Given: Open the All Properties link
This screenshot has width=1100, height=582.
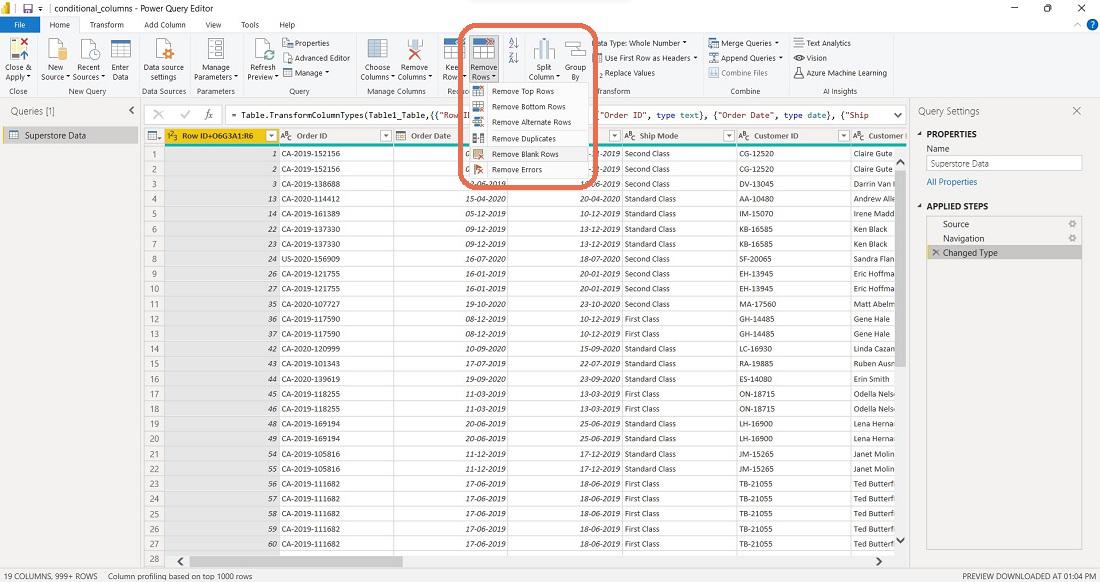Looking at the screenshot, I should click(x=951, y=182).
